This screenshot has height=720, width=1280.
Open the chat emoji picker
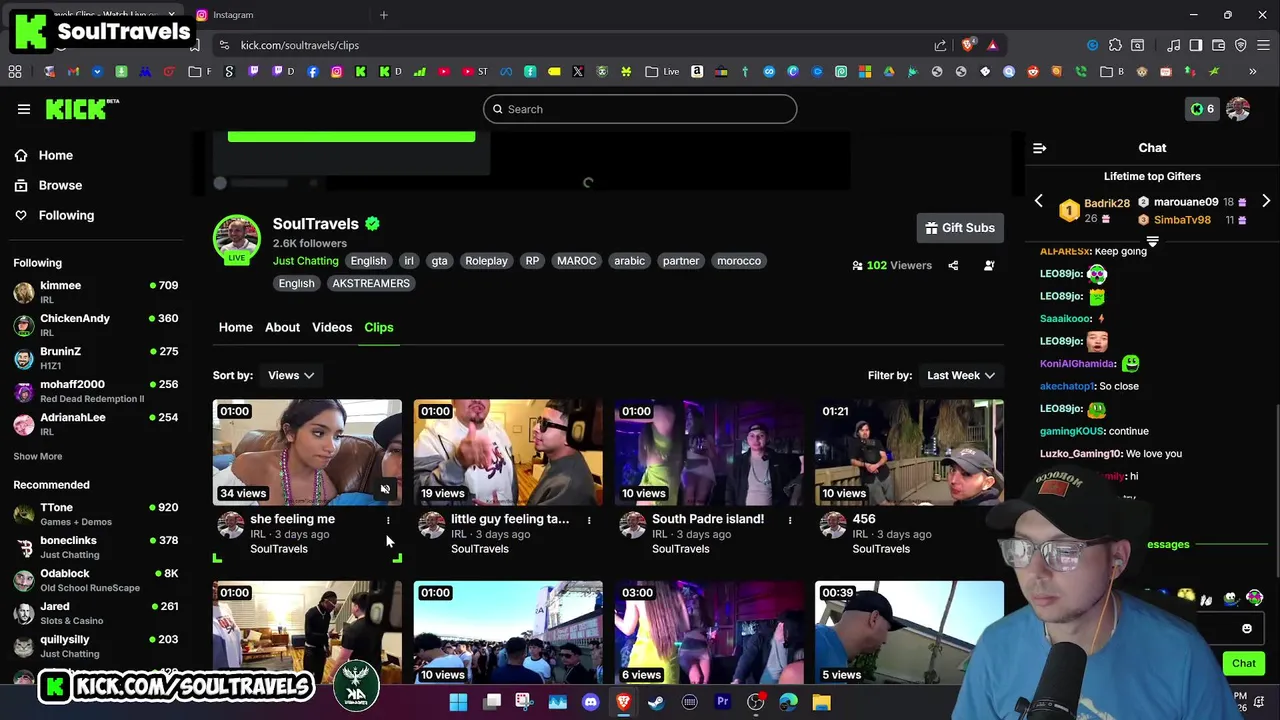pyautogui.click(x=1247, y=629)
